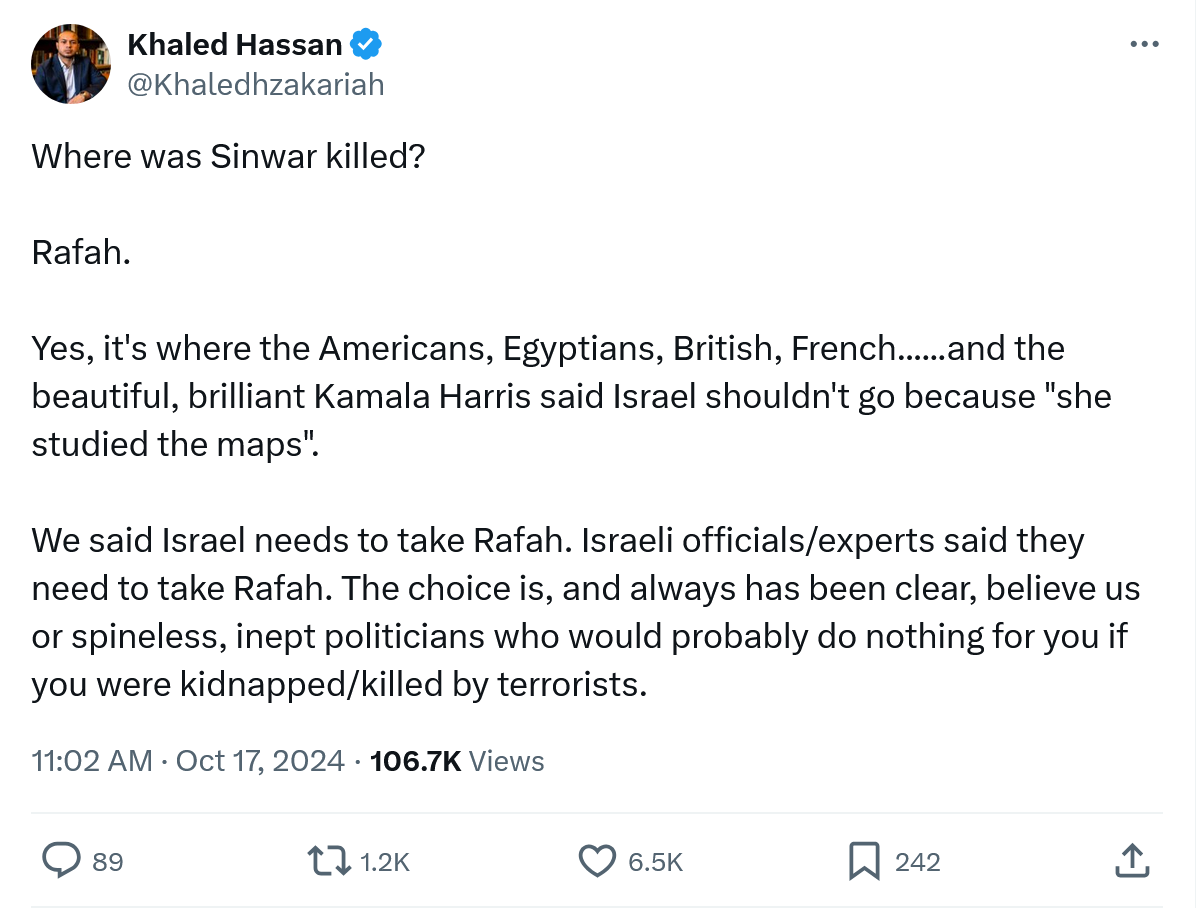Click the 89 replies count
1196x908 pixels.
tap(108, 862)
